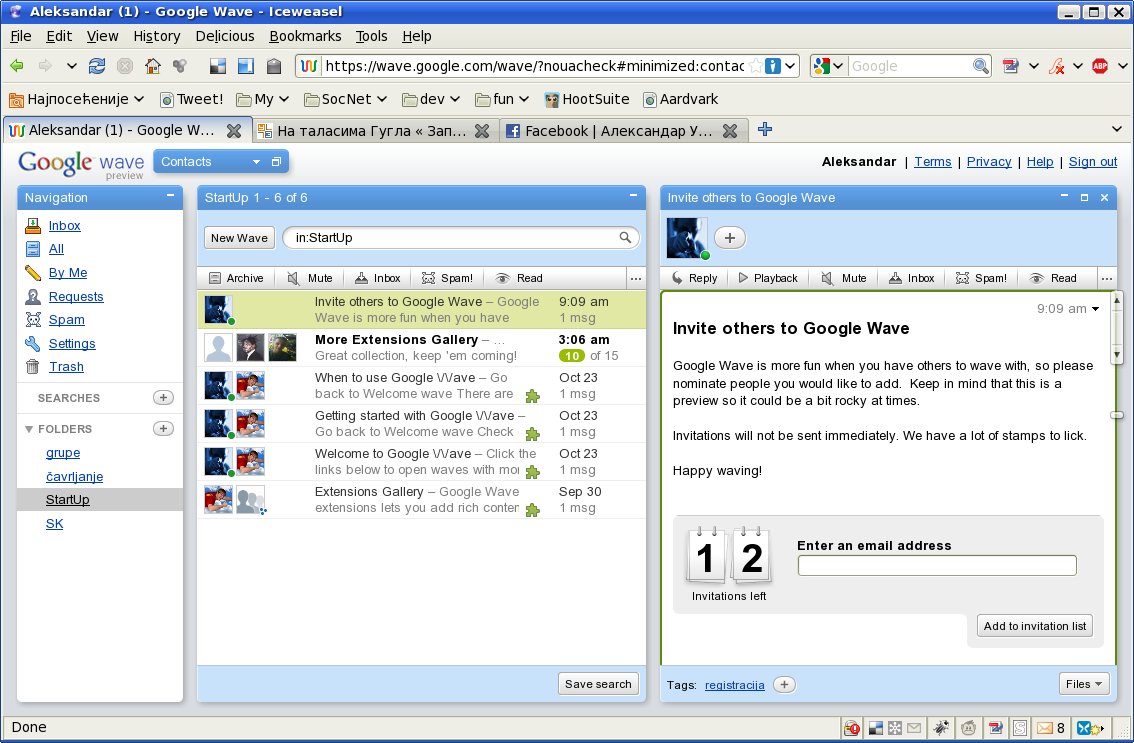Screen dimensions: 1134x743
Task: Go back with the browser back arrow
Action: 17,66
